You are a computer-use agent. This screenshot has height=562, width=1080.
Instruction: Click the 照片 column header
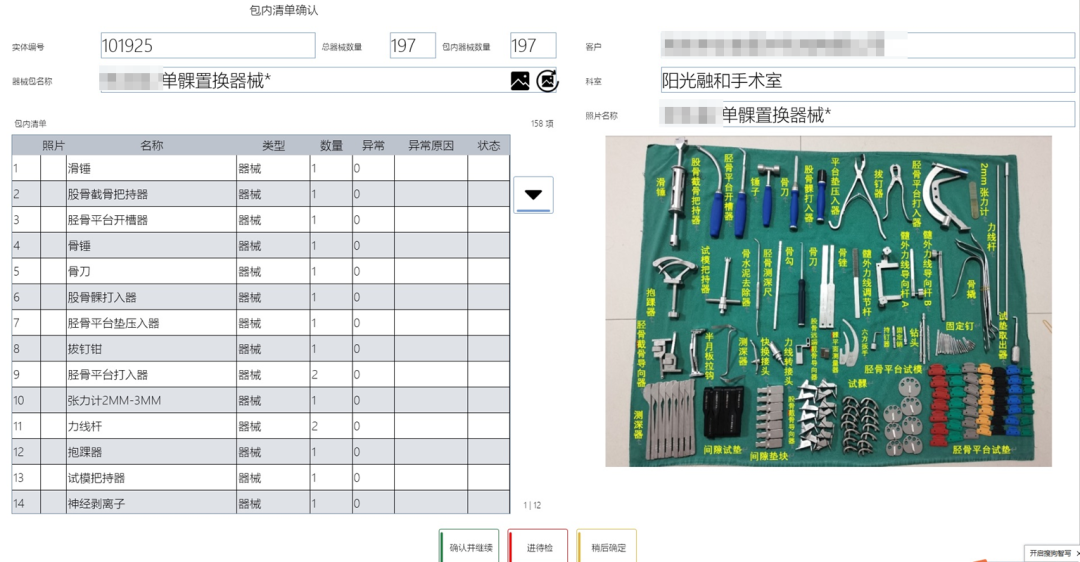[x=53, y=145]
